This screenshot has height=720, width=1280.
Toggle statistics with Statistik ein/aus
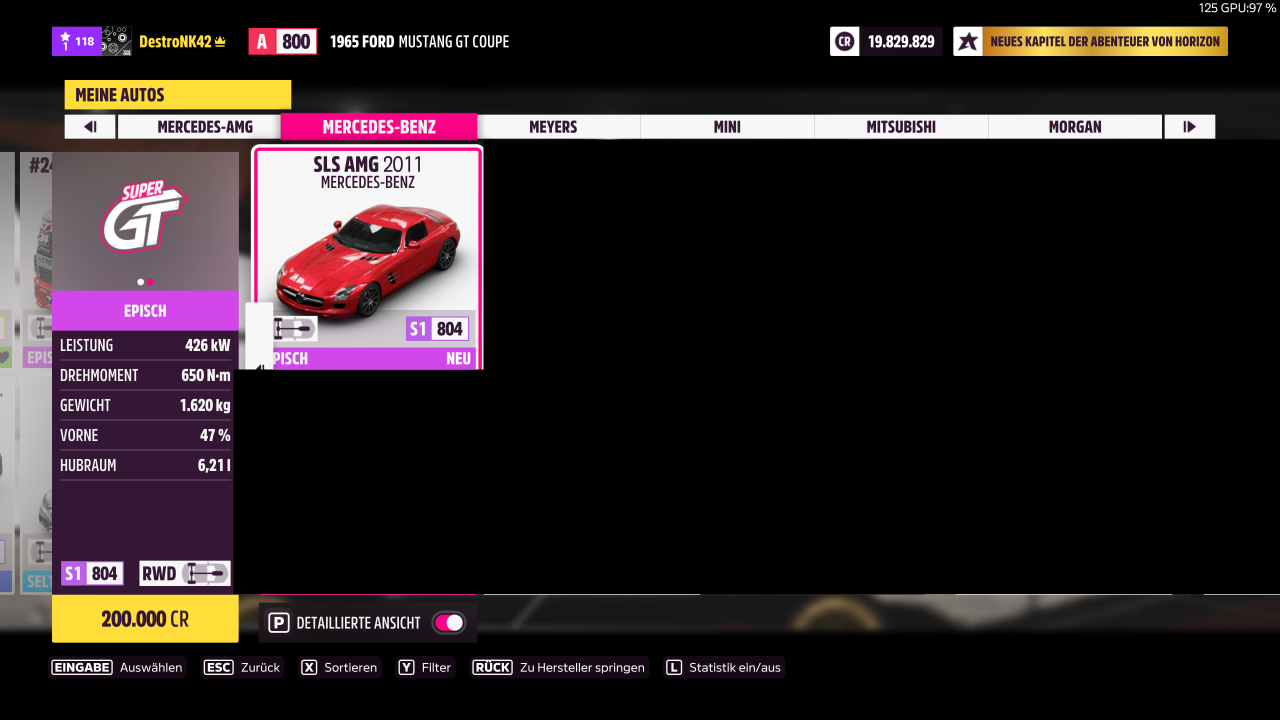pos(724,667)
